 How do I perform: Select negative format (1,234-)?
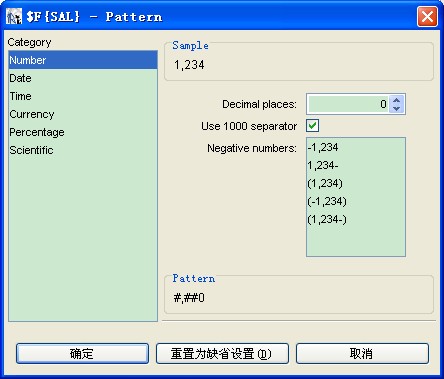tap(356, 219)
